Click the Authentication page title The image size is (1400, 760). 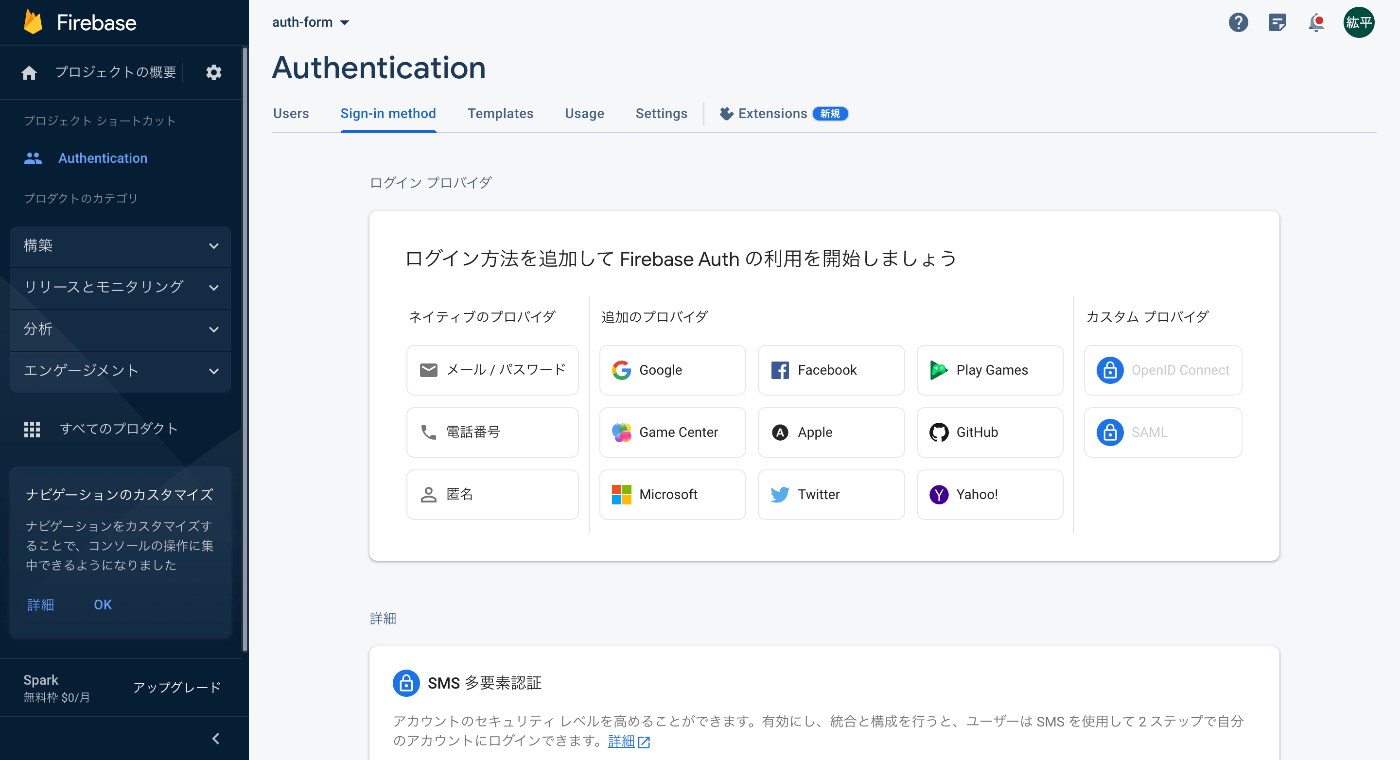pyautogui.click(x=379, y=67)
